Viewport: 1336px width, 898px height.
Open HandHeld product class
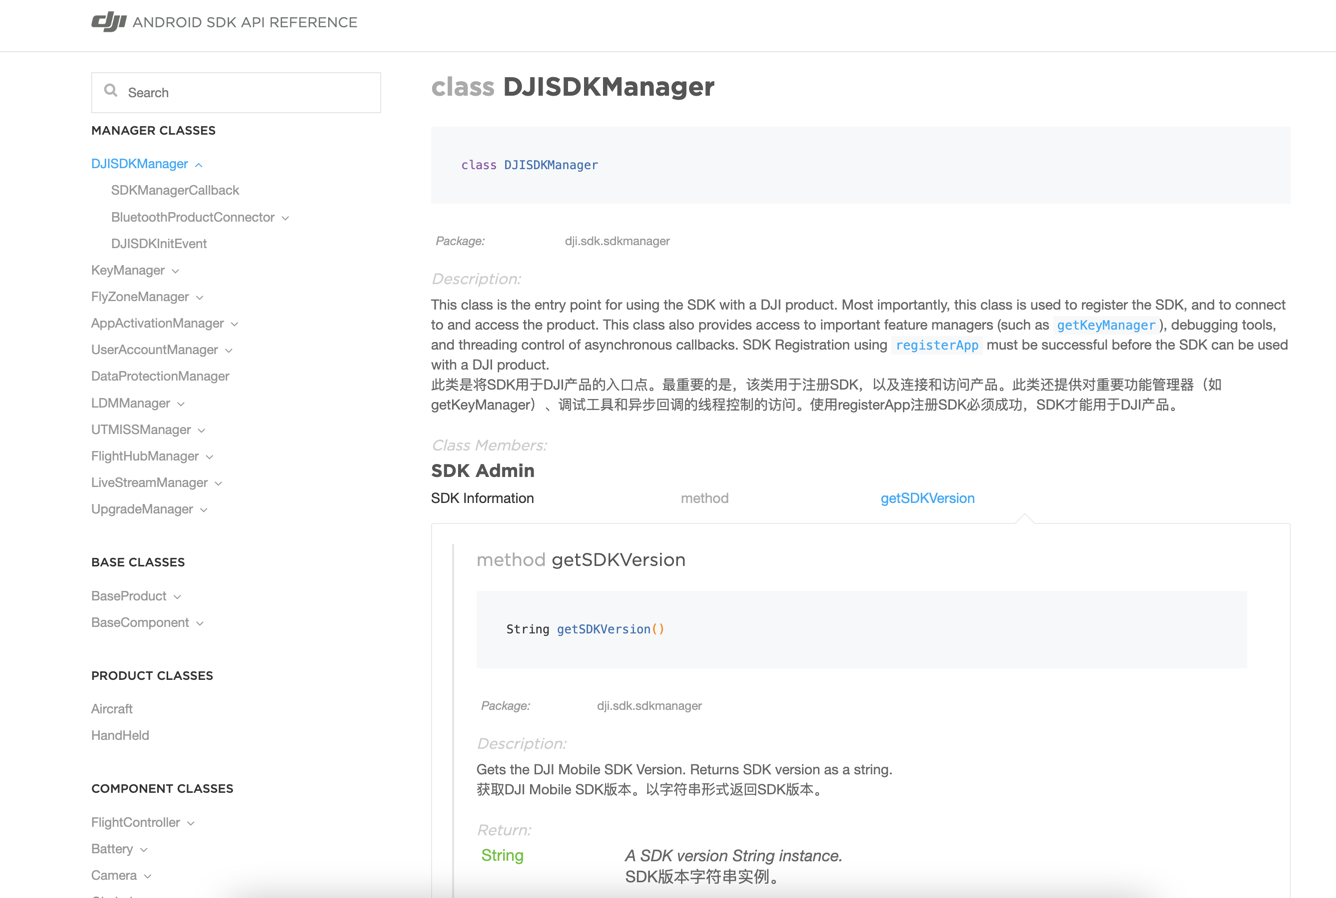(120, 735)
